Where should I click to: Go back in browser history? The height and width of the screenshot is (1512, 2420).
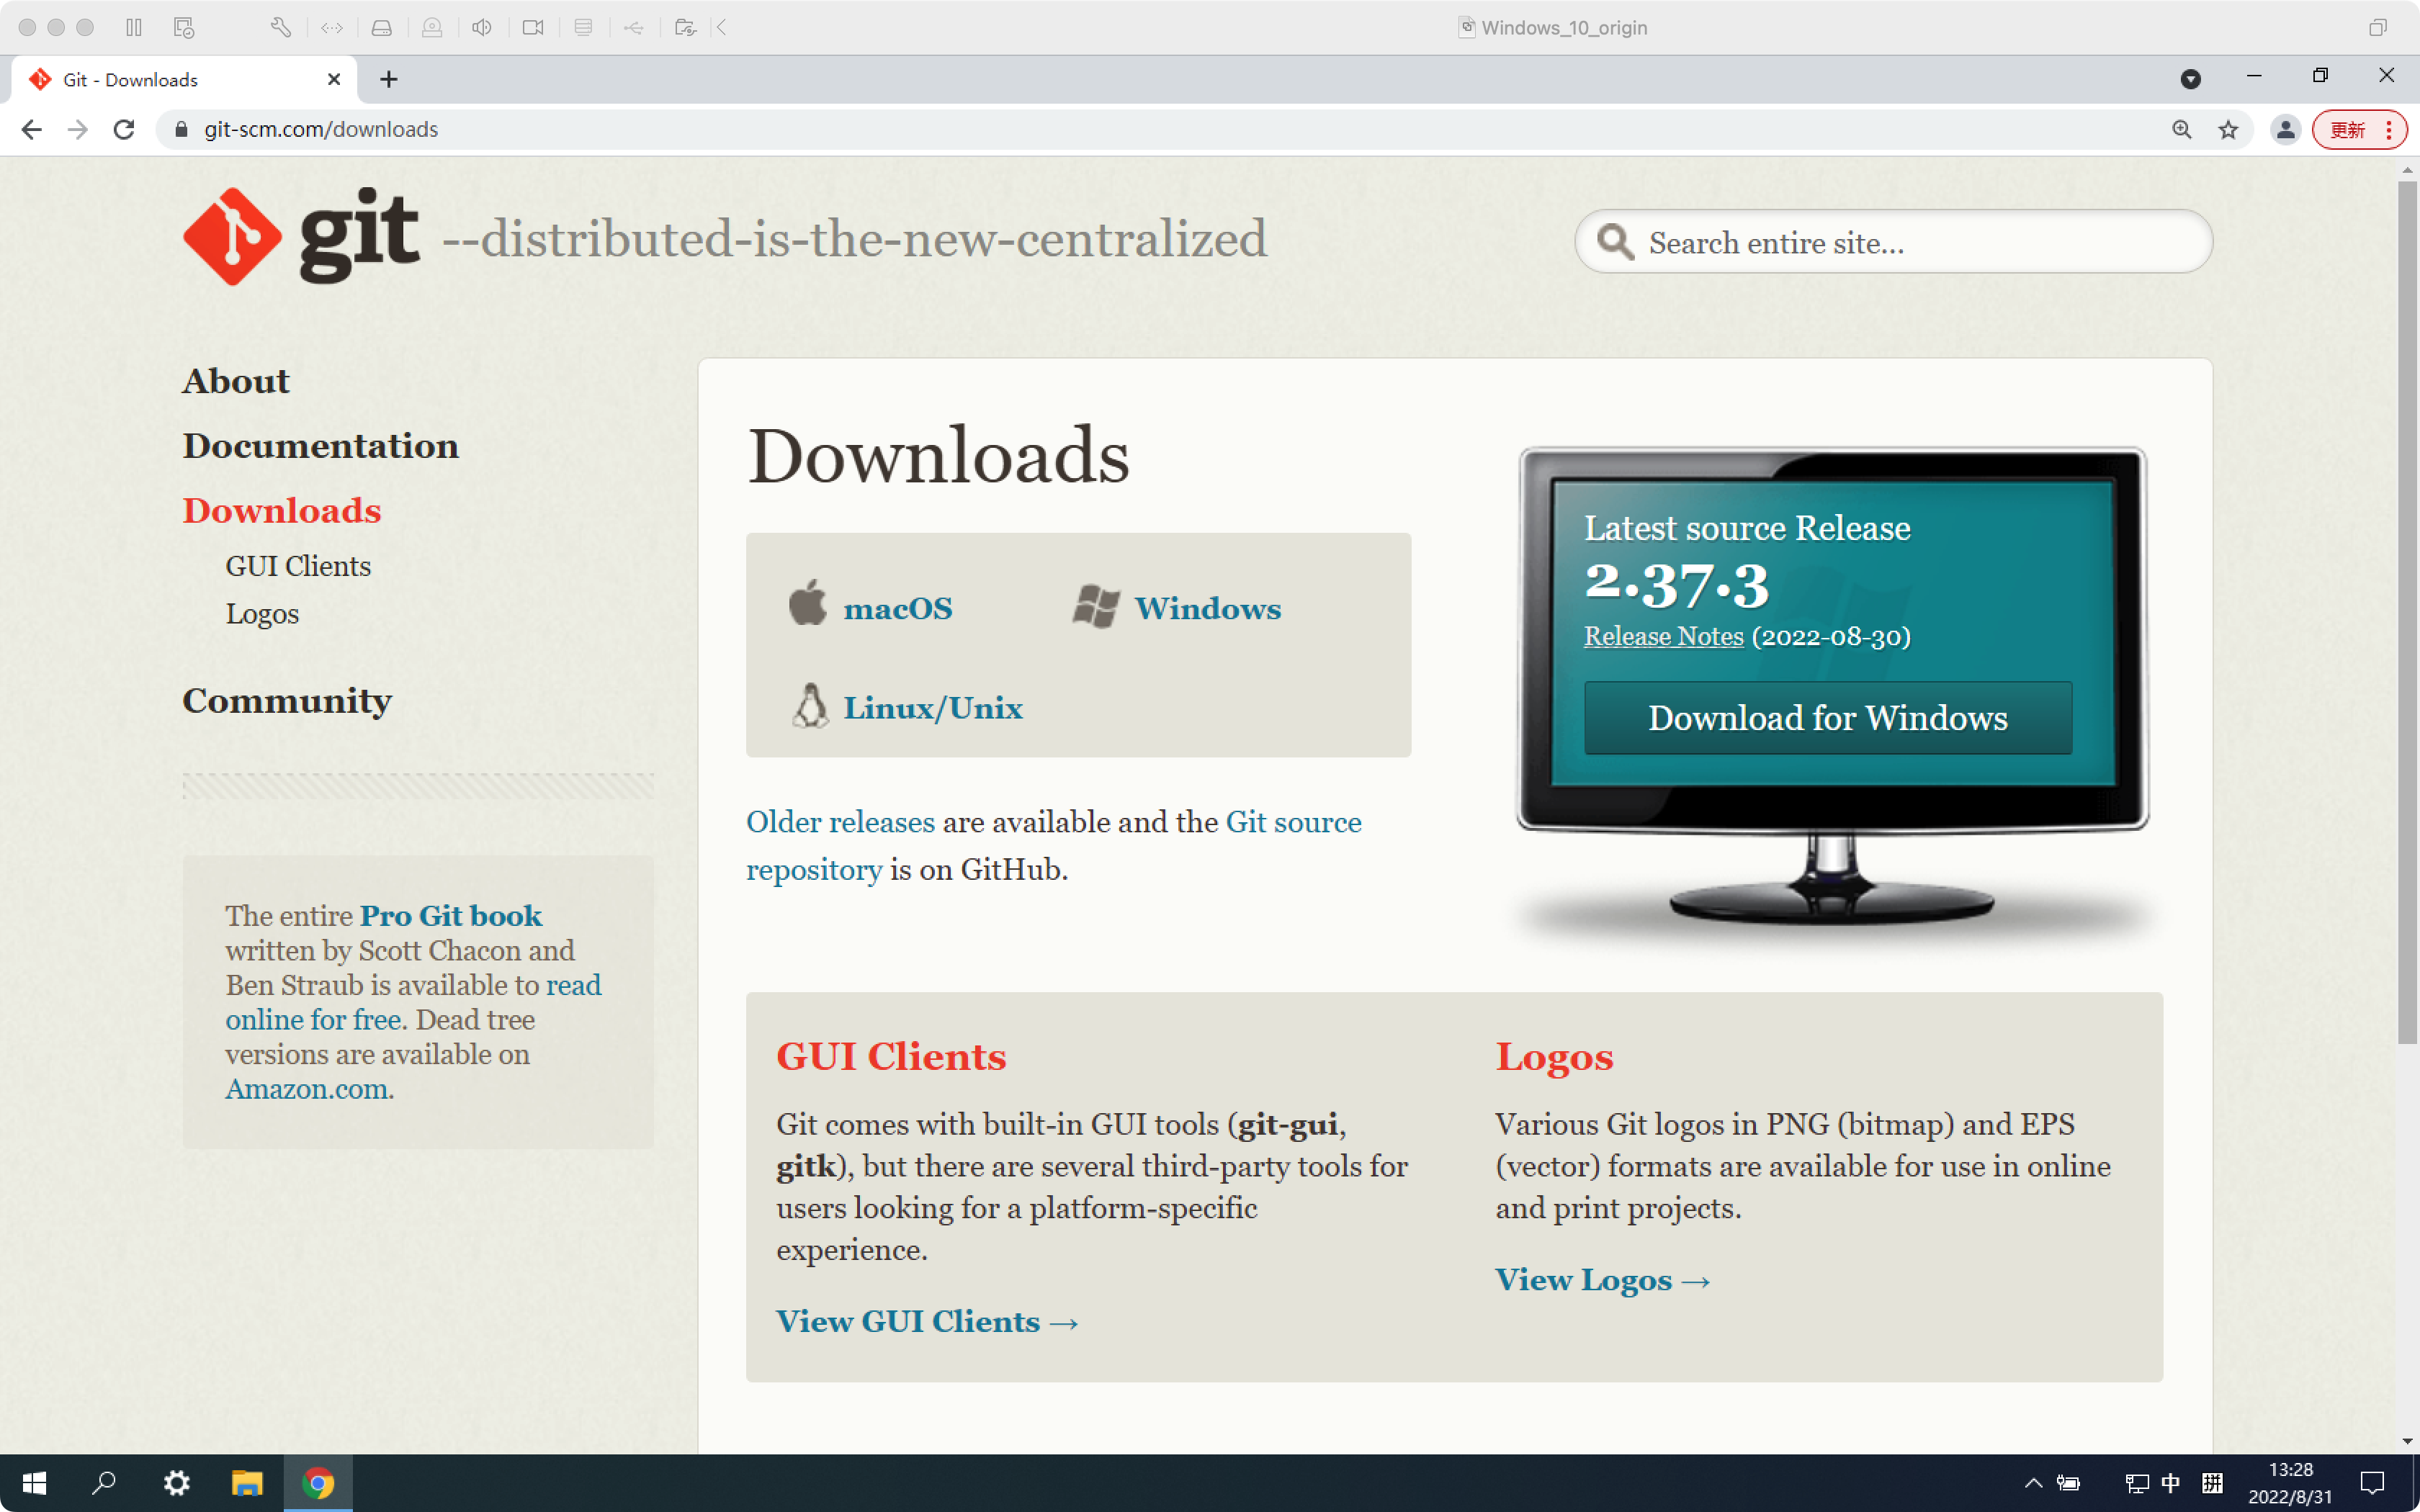coord(32,129)
